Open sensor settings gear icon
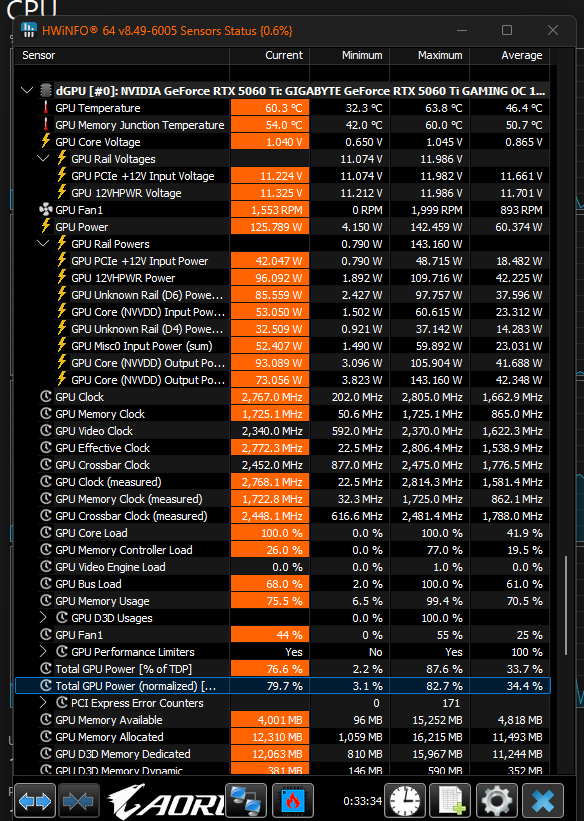The height and width of the screenshot is (821, 584). pyautogui.click(x=497, y=801)
